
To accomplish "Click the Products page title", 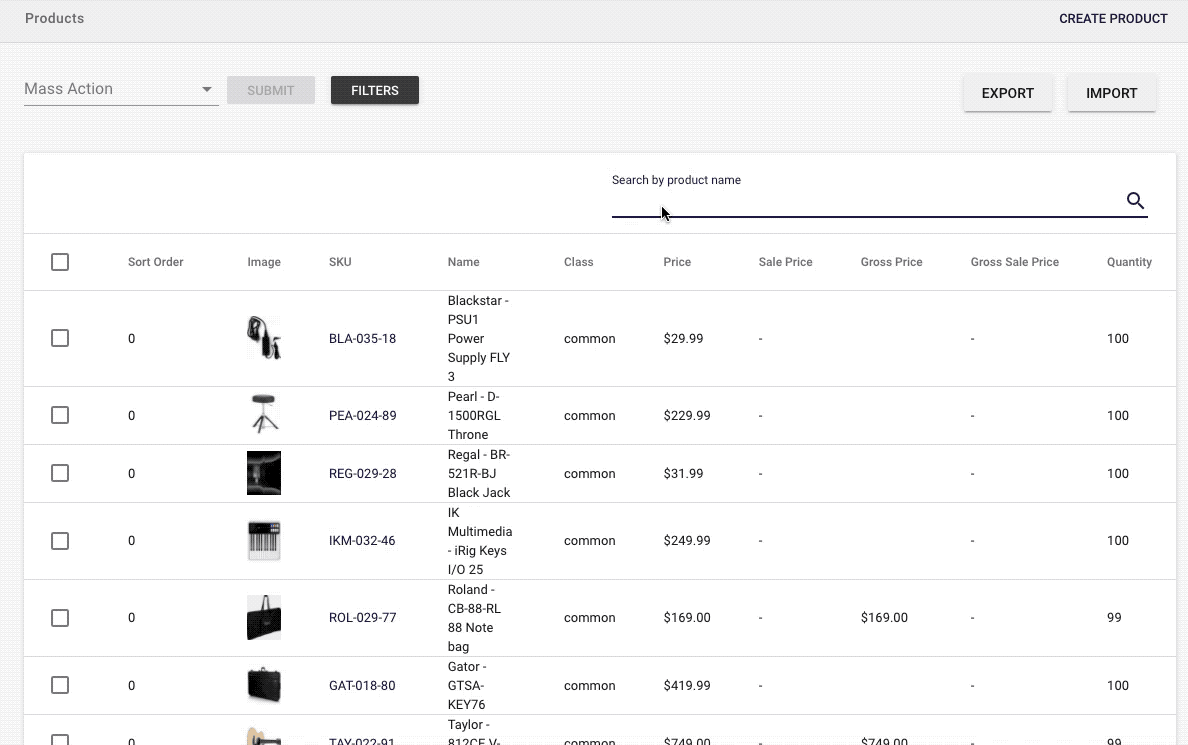I will (55, 18).
